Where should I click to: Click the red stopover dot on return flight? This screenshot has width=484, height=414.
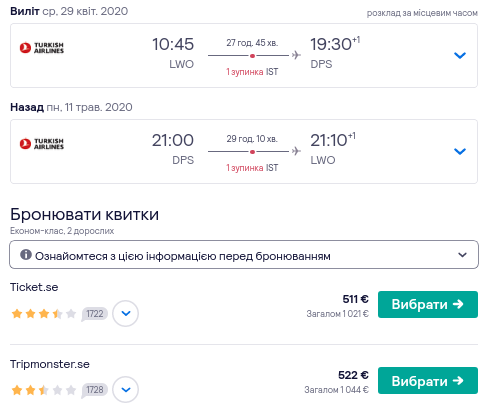point(252,152)
